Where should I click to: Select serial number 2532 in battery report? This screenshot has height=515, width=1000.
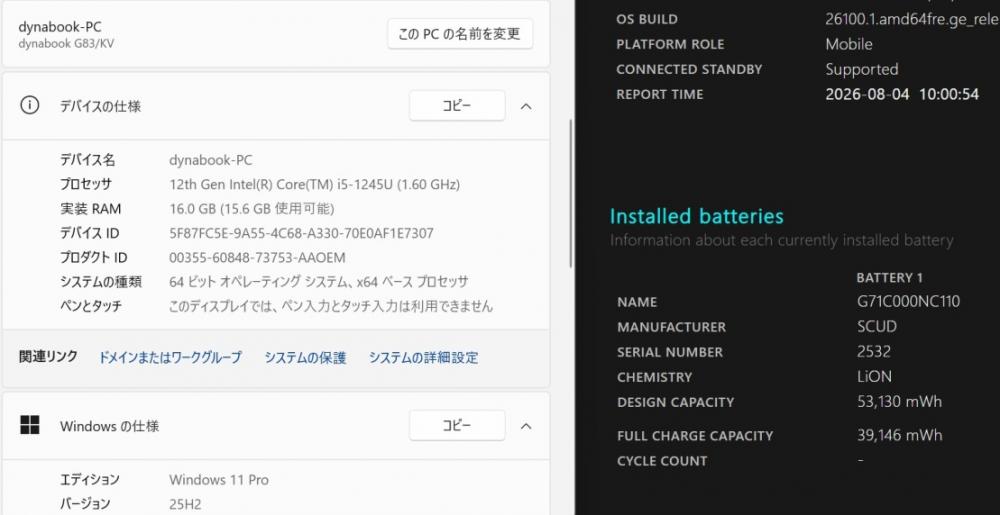click(874, 352)
